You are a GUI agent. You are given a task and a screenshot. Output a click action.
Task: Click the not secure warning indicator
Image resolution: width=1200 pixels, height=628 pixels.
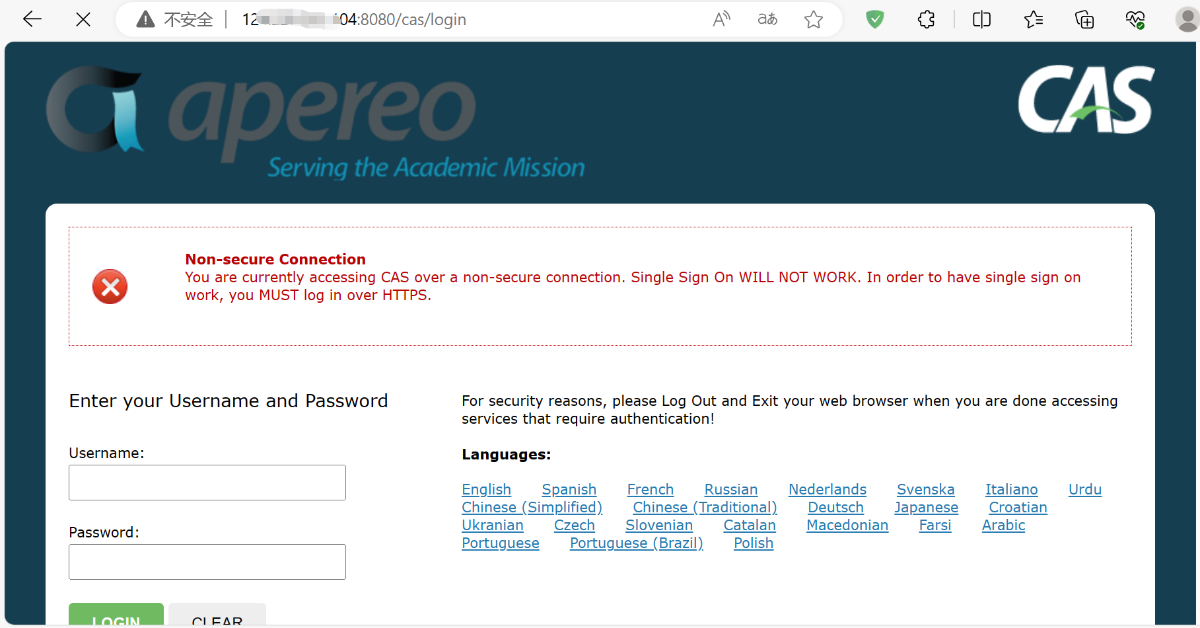(175, 19)
